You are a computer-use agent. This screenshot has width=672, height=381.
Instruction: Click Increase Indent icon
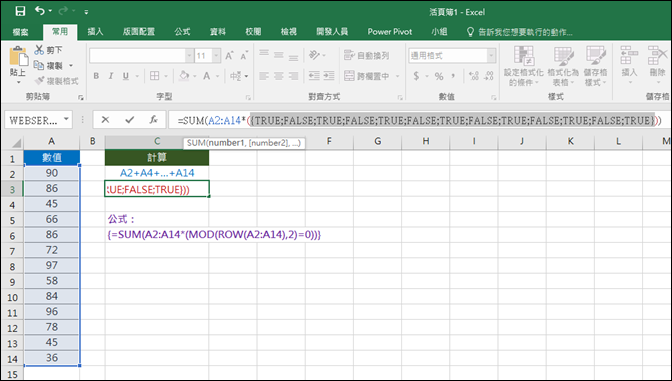tap(329, 76)
